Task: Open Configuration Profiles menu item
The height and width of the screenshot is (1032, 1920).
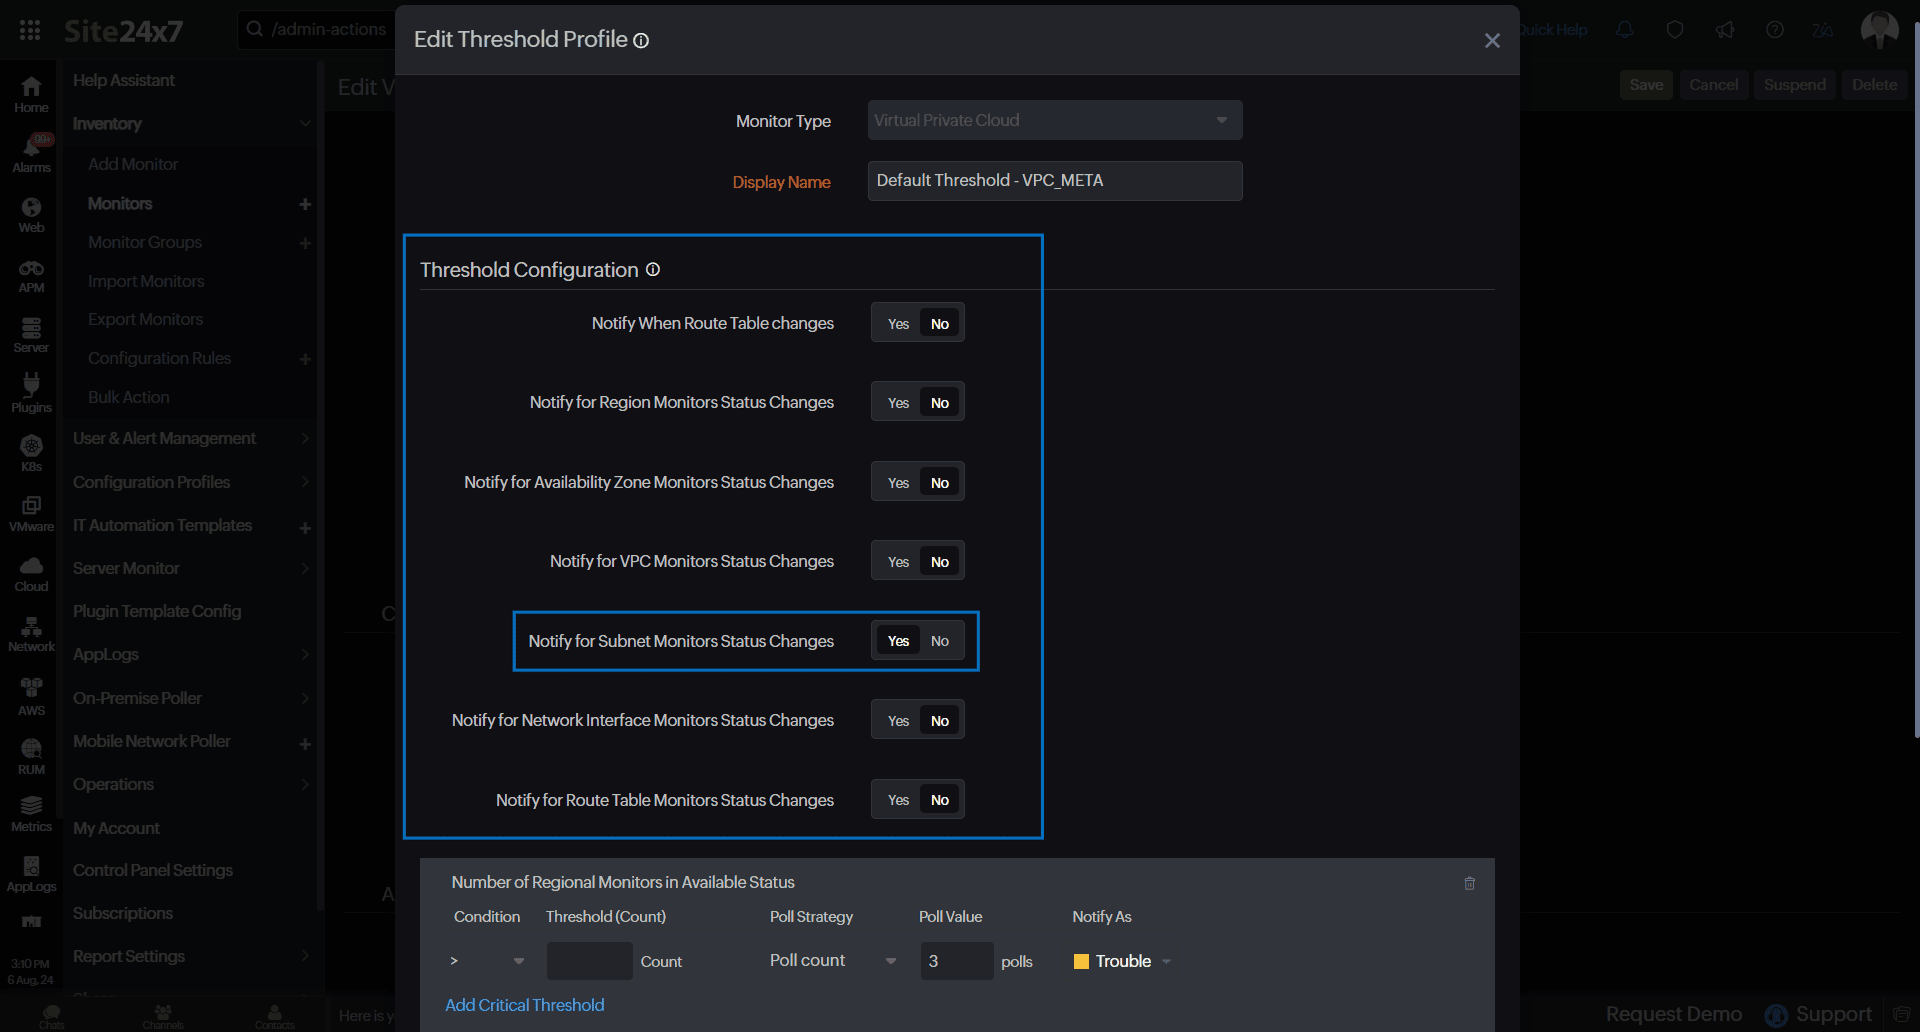Action: tap(152, 482)
